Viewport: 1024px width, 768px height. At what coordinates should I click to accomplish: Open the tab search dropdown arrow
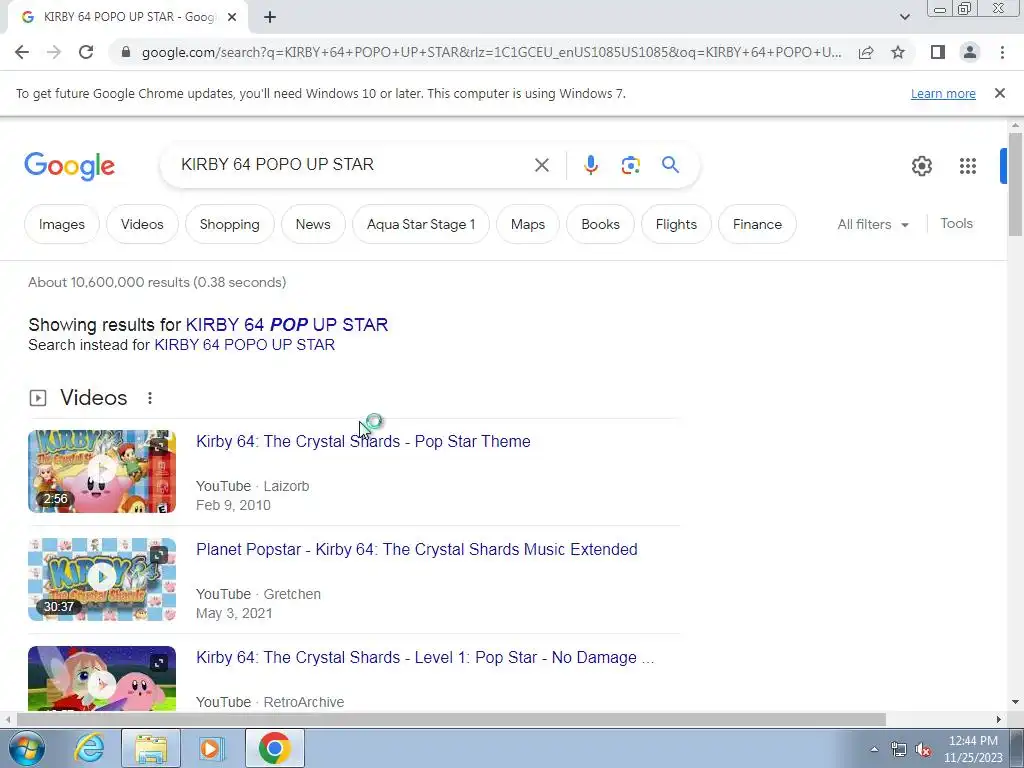(x=904, y=17)
